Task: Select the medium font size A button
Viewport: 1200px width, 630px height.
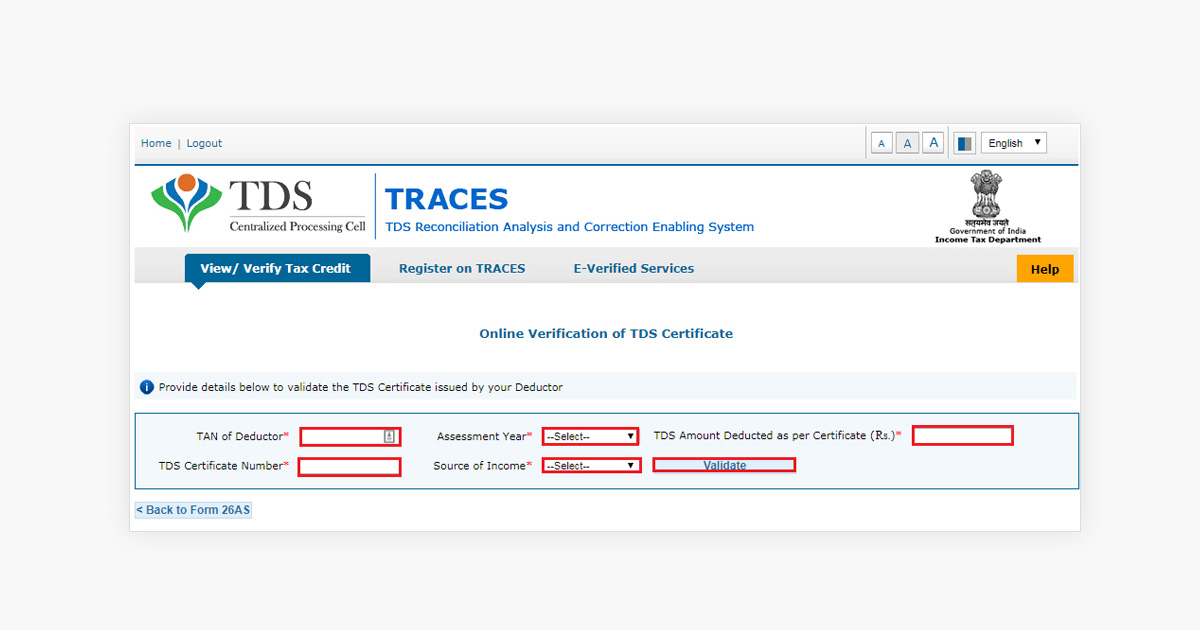Action: pos(907,144)
